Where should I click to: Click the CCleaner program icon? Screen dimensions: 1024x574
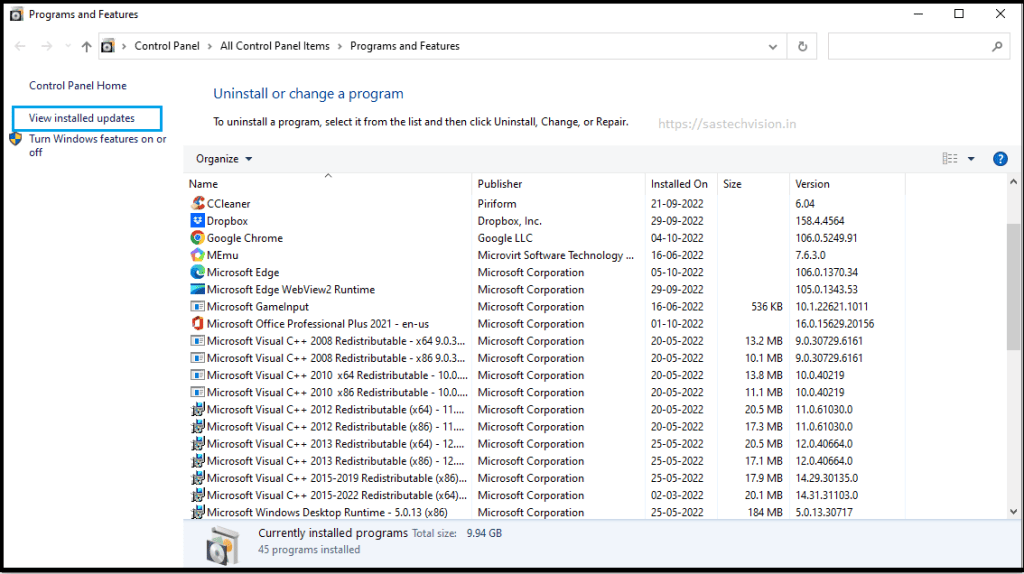click(197, 204)
